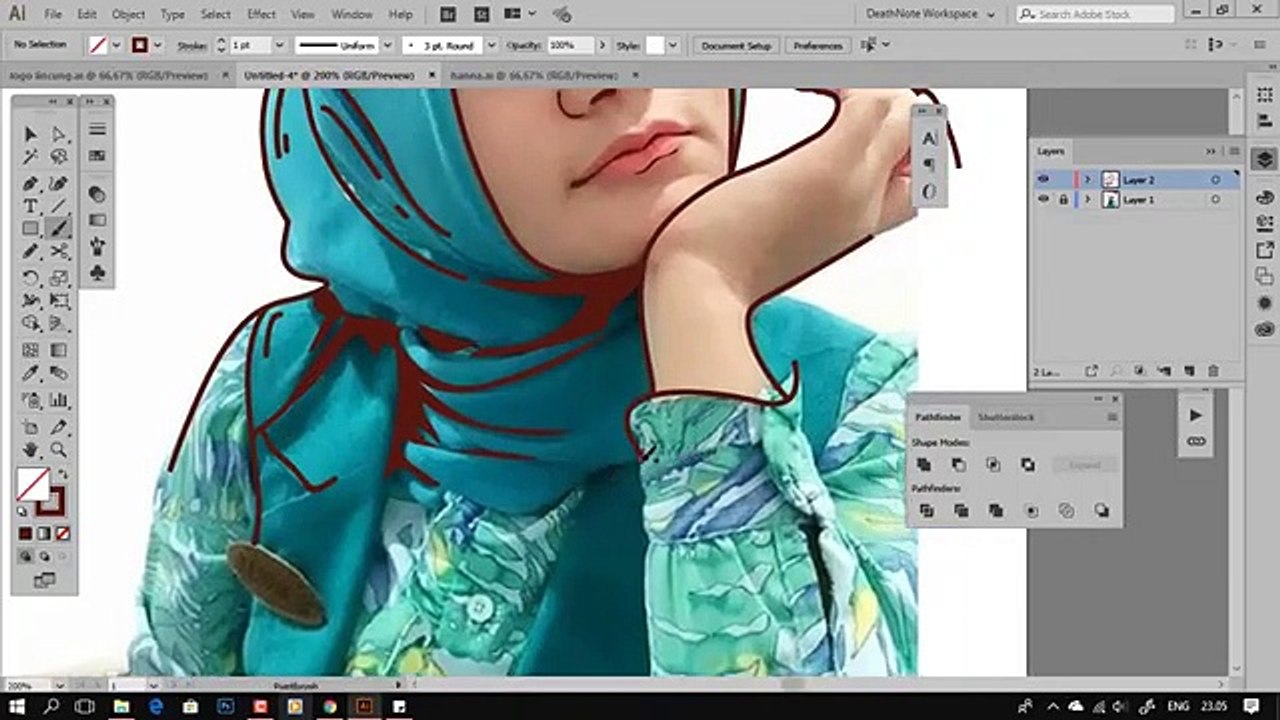Open the 3 pt. Round brush dropdown
The width and height of the screenshot is (1280, 720).
pos(490,45)
